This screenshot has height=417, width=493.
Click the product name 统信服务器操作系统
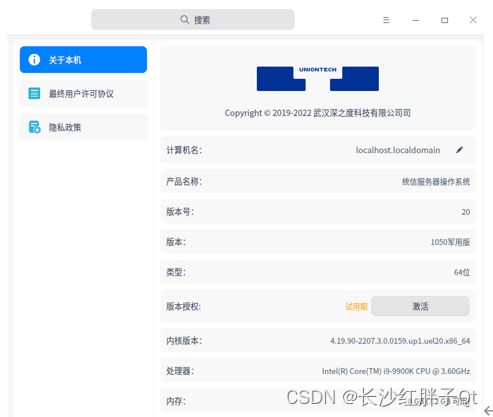pyautogui.click(x=436, y=182)
